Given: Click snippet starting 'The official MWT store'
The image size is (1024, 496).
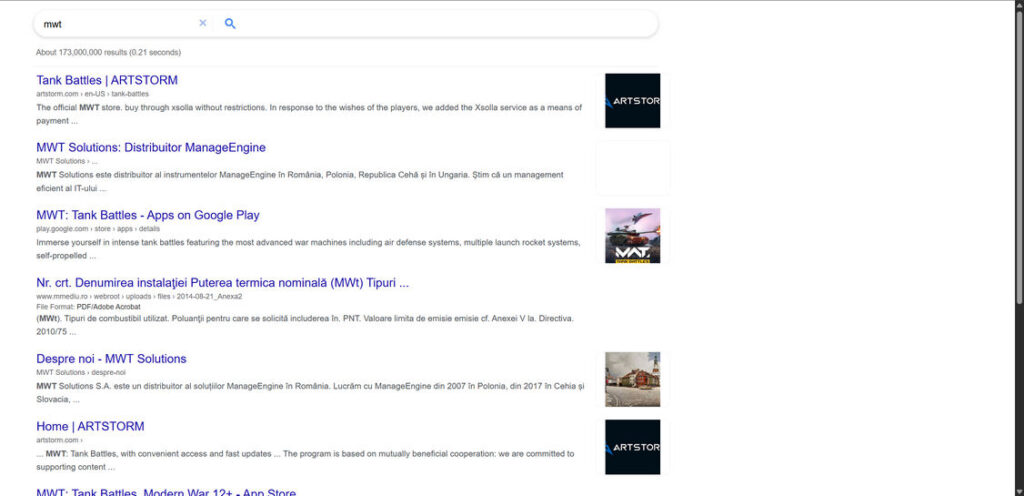Looking at the screenshot, I should pos(309,114).
